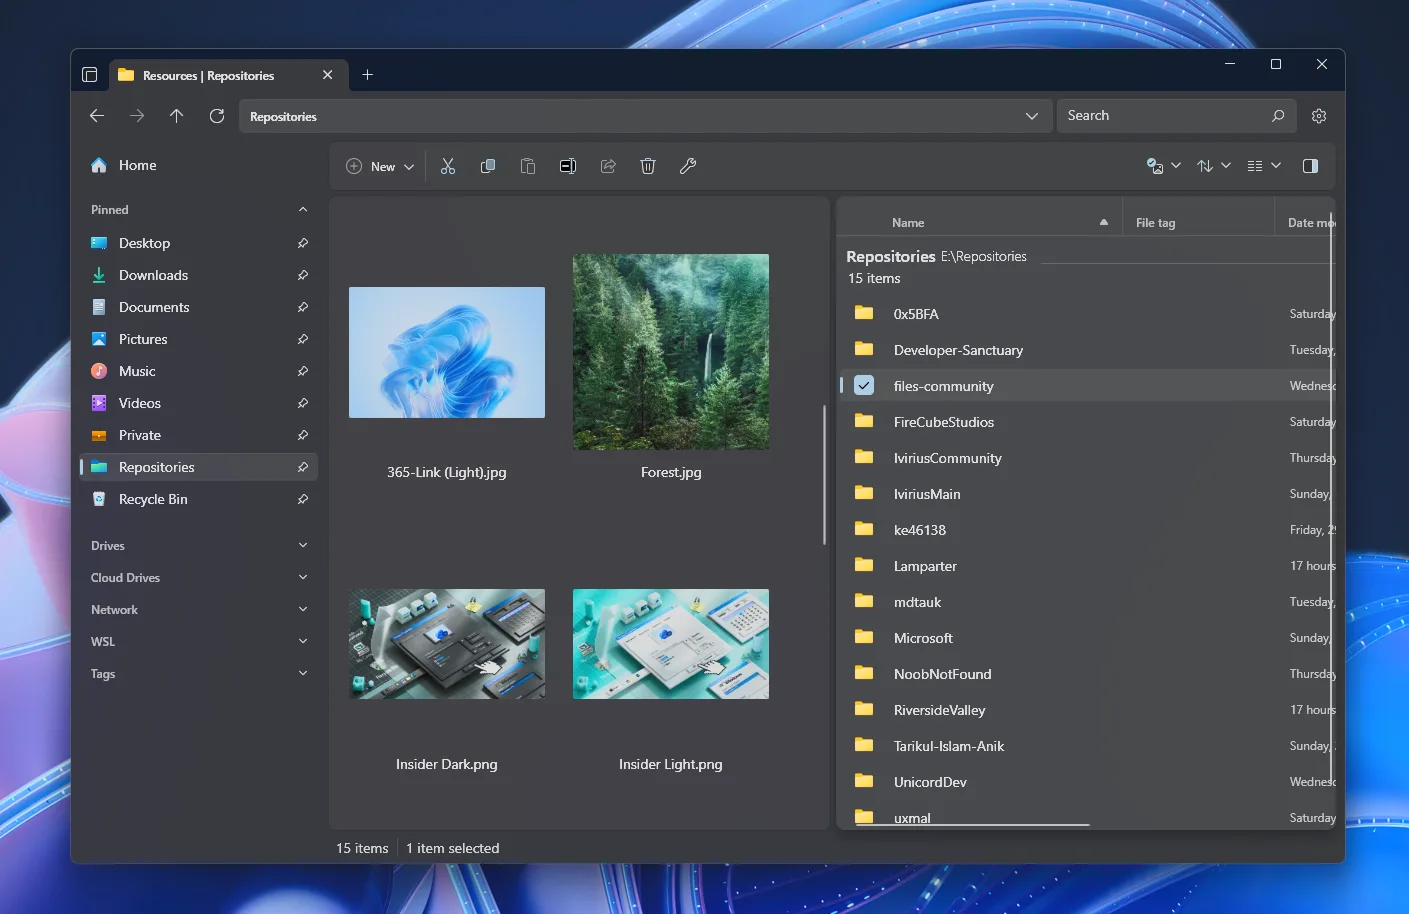Click the vertical tabs icon left of the tab
The width and height of the screenshot is (1409, 914).
[x=89, y=75]
